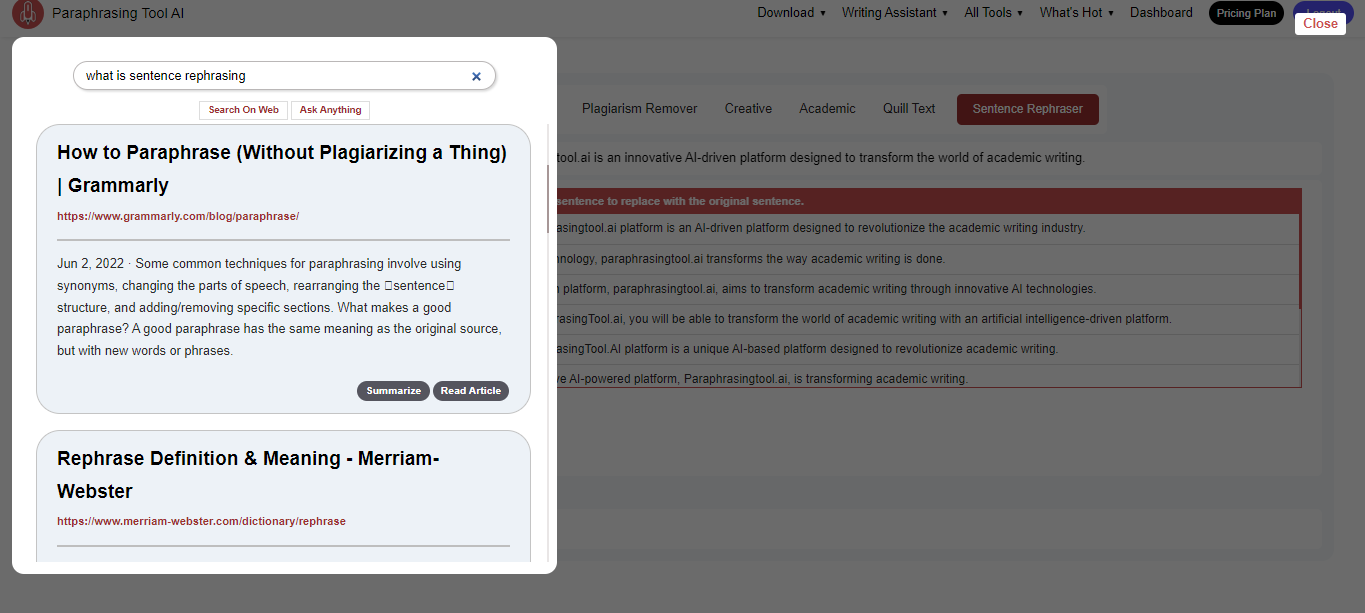Open the All Tools dropdown
Viewport: 1365px width, 613px height.
coord(994,13)
